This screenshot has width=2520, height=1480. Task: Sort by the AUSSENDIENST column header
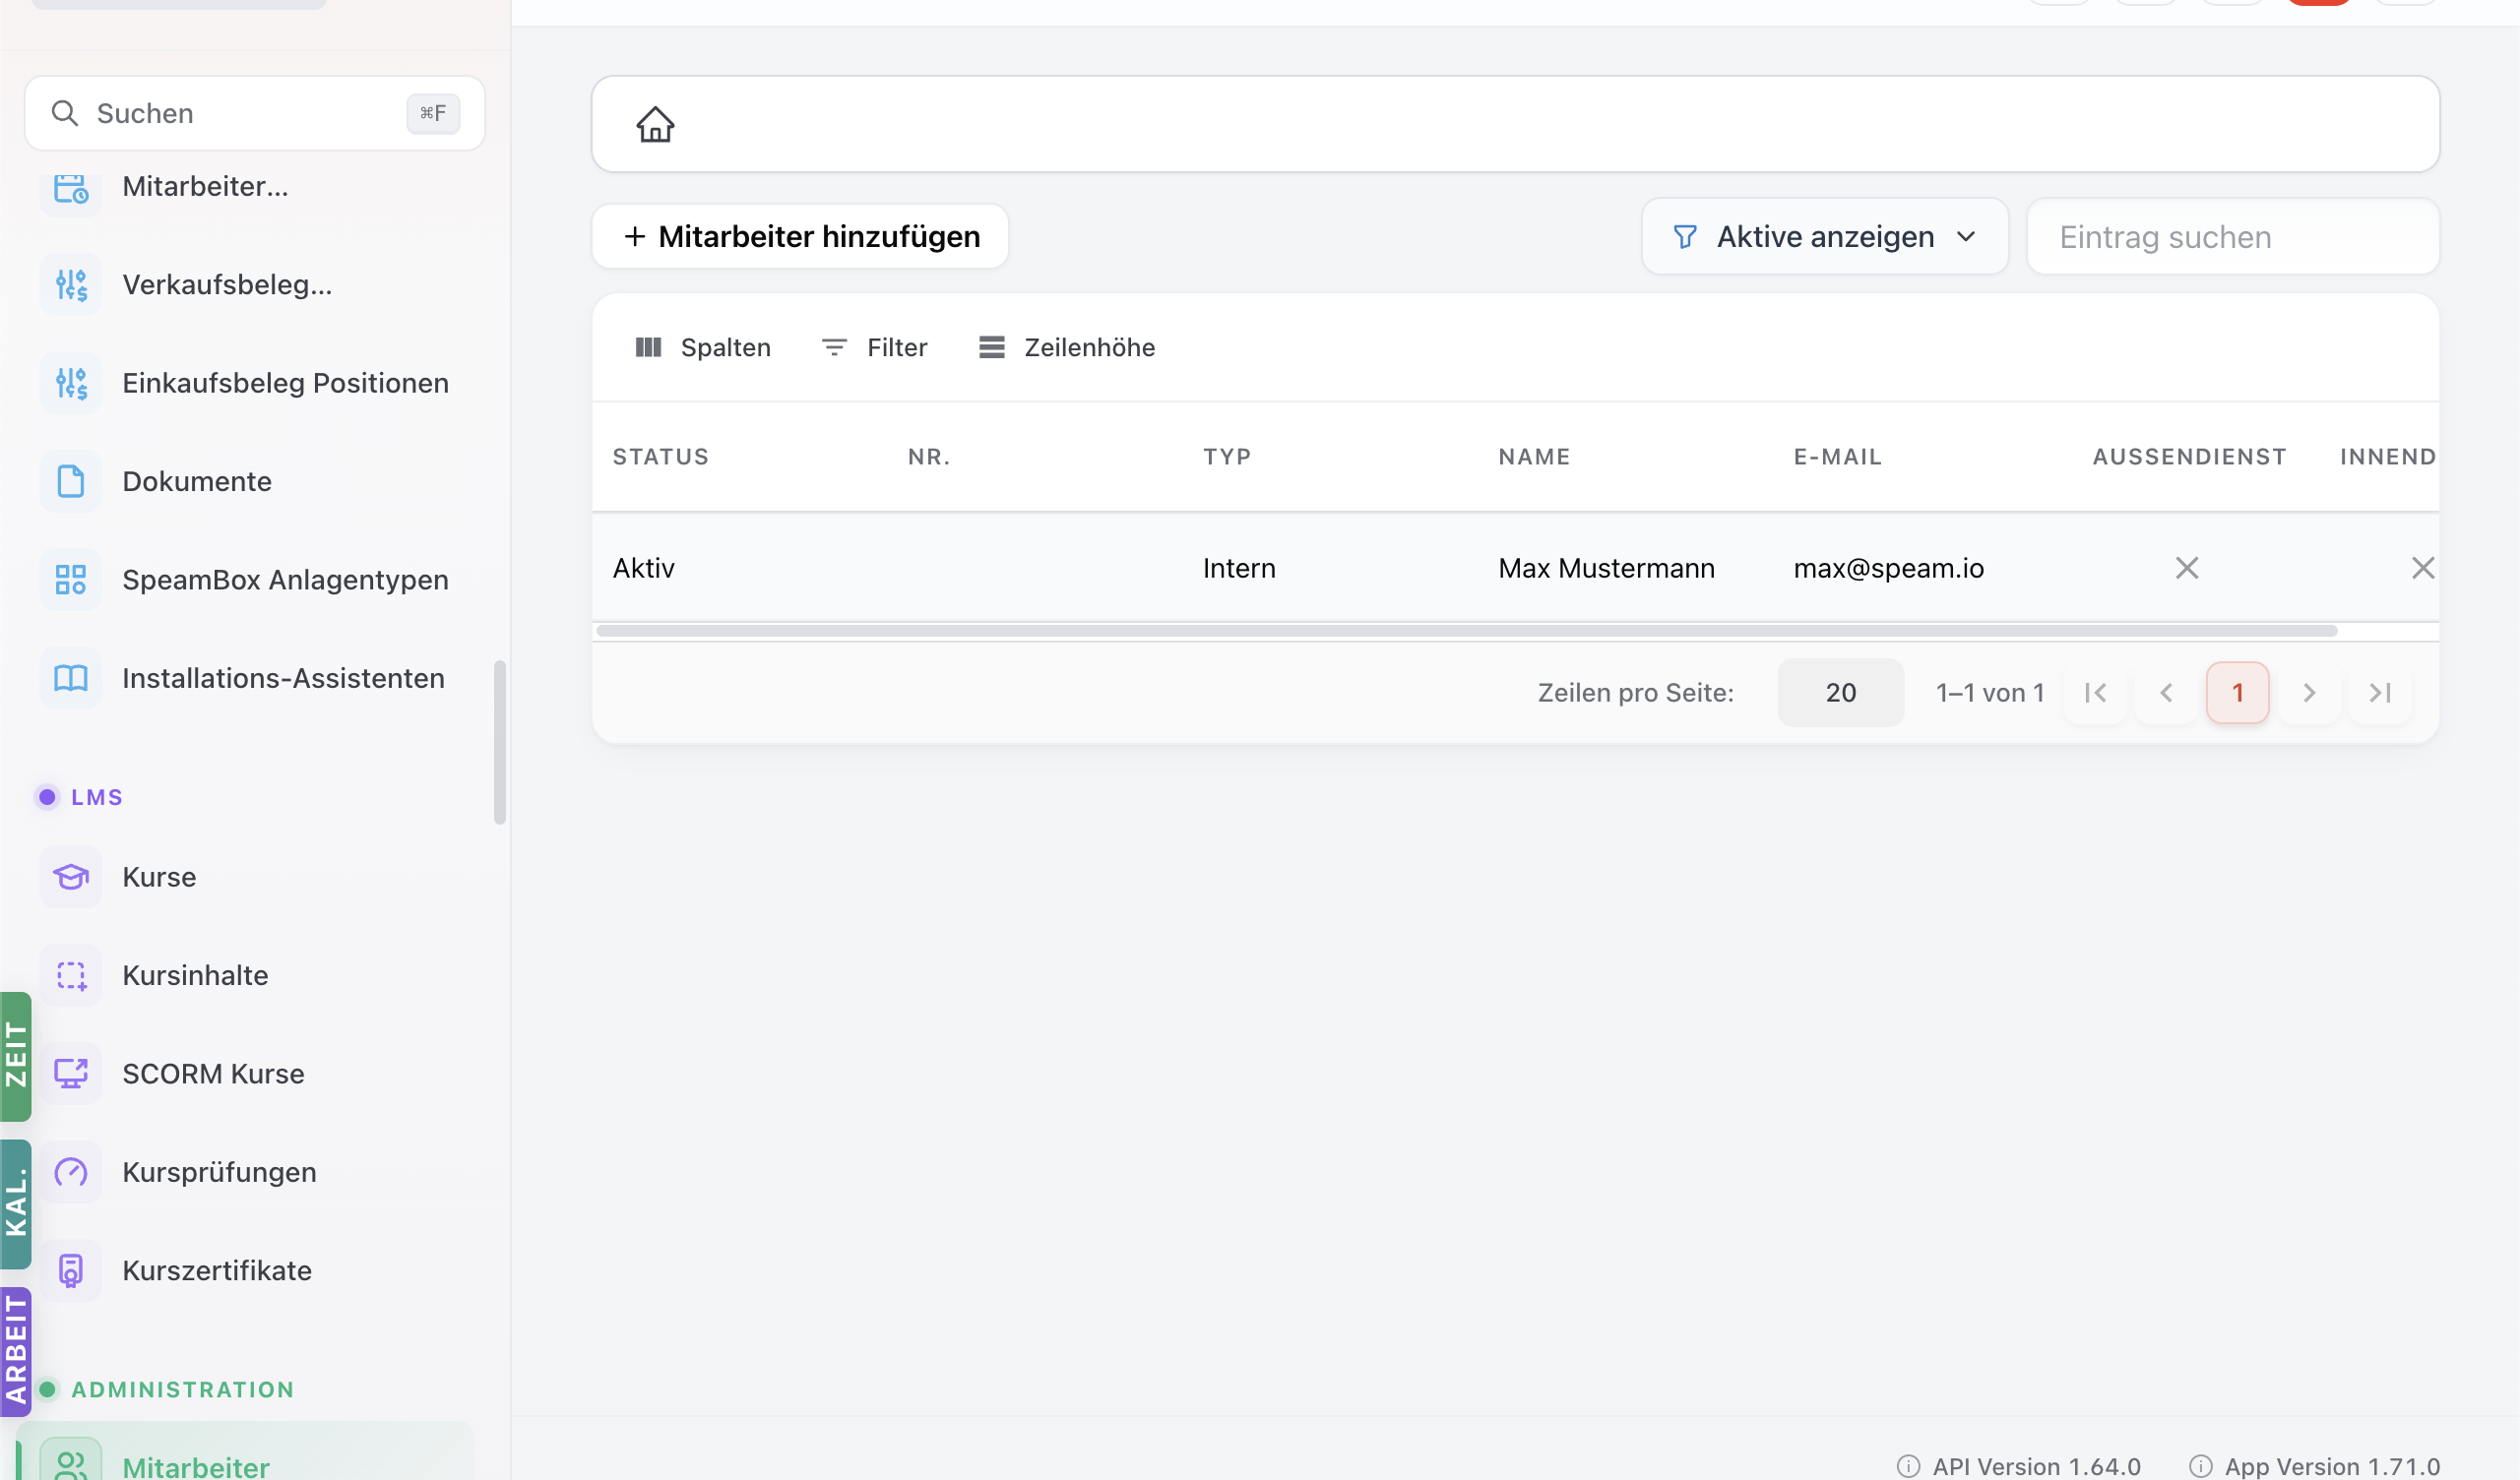coord(2189,457)
